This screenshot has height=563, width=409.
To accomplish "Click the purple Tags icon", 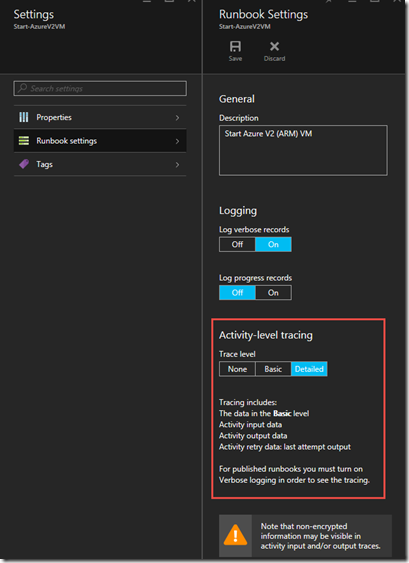I will pos(24,164).
